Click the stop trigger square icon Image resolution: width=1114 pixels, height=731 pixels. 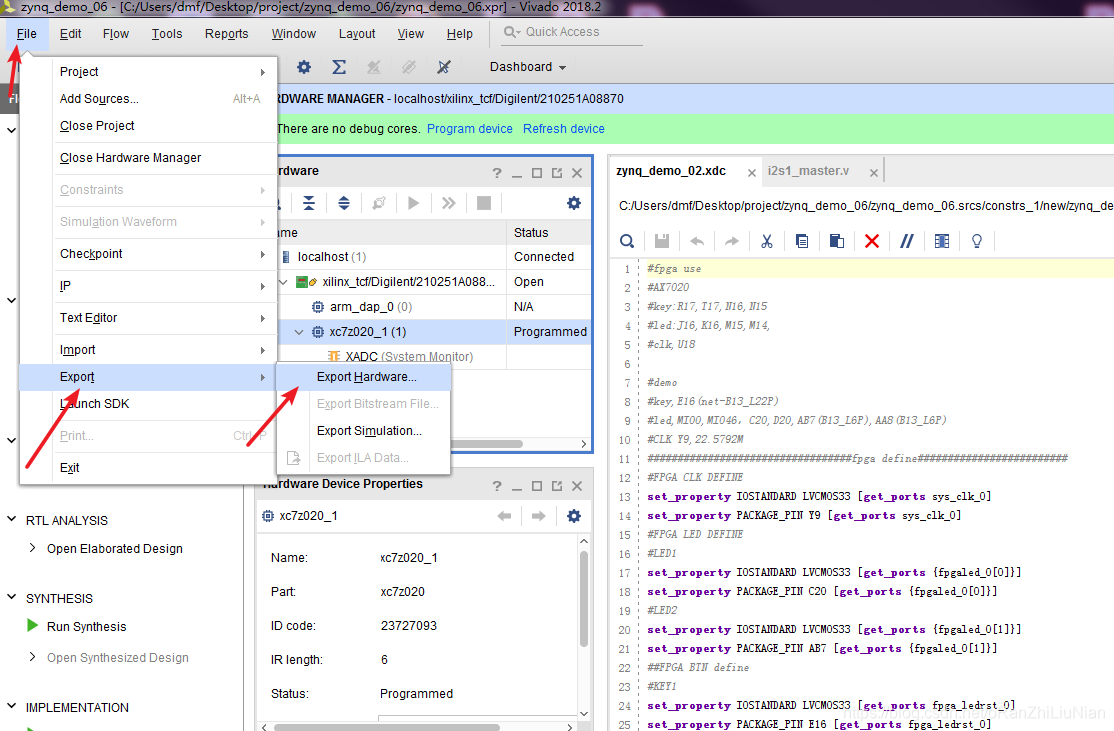point(484,203)
